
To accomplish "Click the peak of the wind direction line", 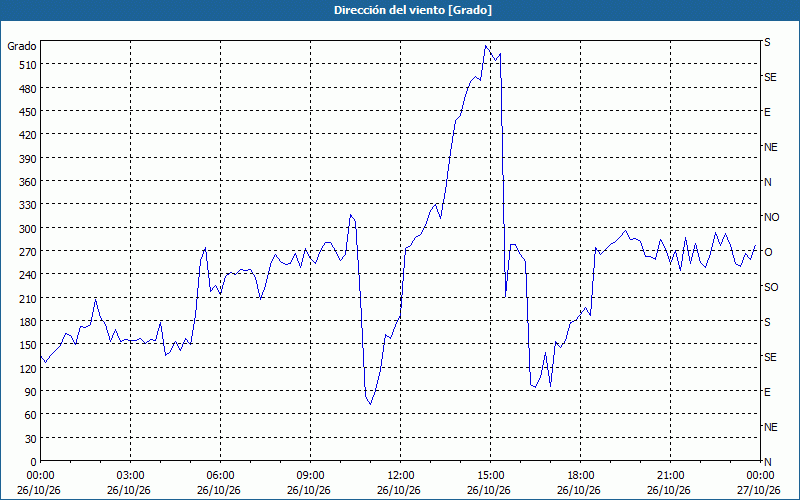I will coord(486,46).
